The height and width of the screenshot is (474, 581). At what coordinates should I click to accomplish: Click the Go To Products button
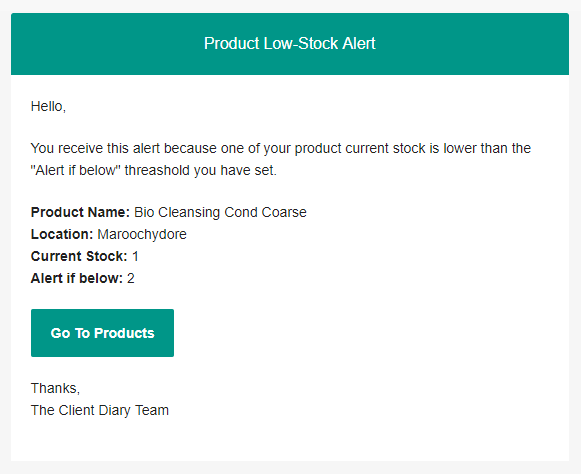point(102,333)
